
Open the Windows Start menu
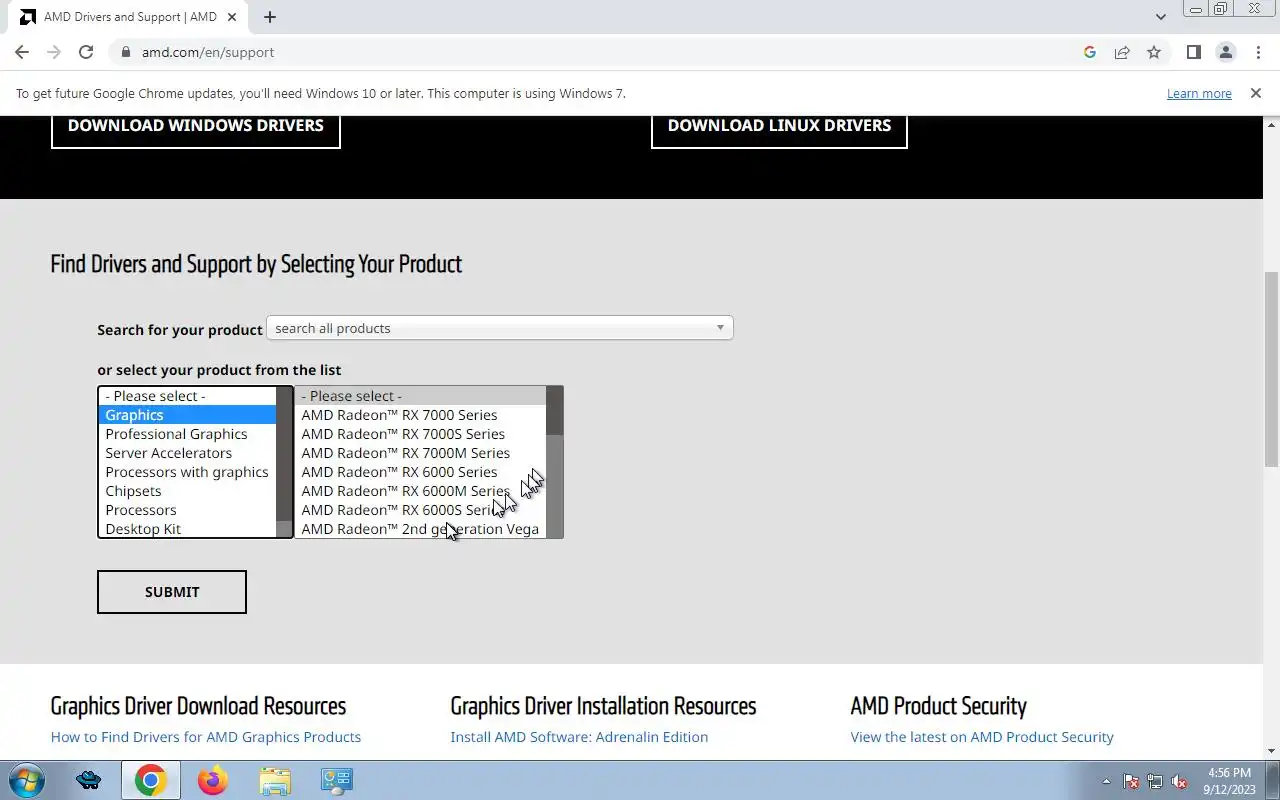(27, 780)
